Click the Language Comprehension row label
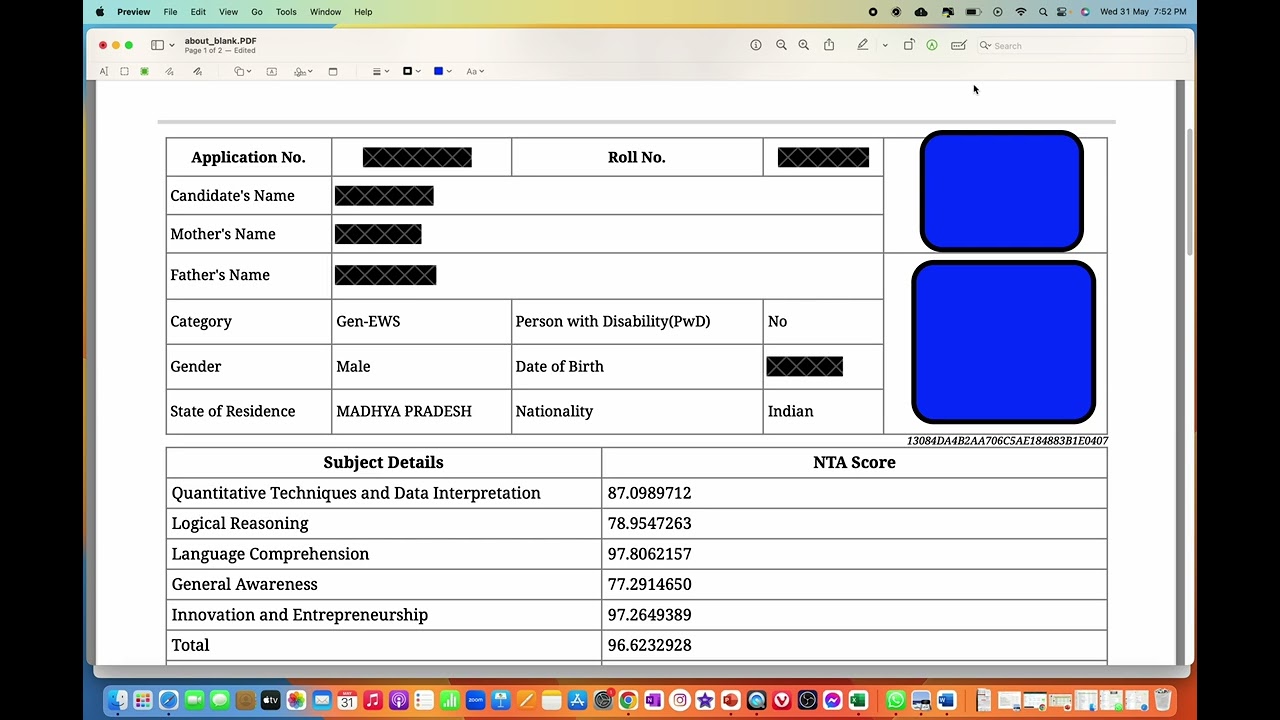Screen dimensions: 1280x720 pos(270,554)
